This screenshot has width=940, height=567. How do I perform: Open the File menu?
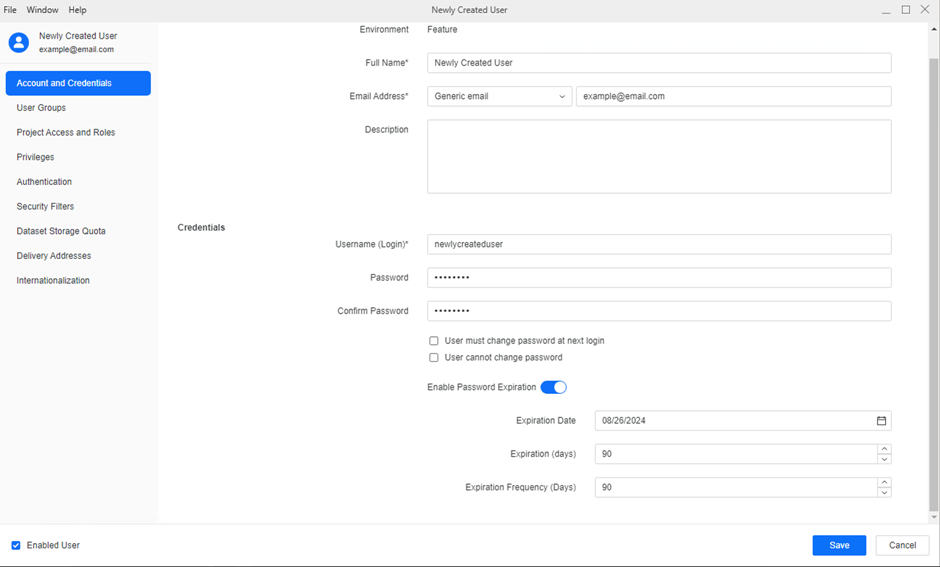(x=10, y=10)
